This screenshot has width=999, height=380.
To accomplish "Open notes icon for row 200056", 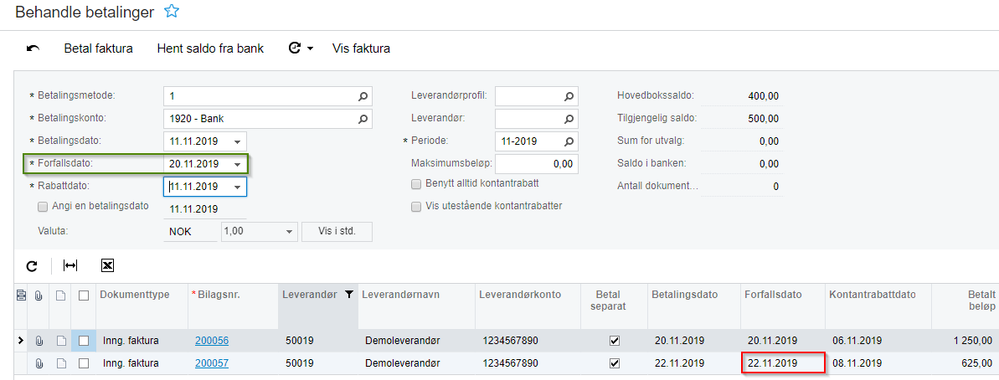I will [x=61, y=341].
